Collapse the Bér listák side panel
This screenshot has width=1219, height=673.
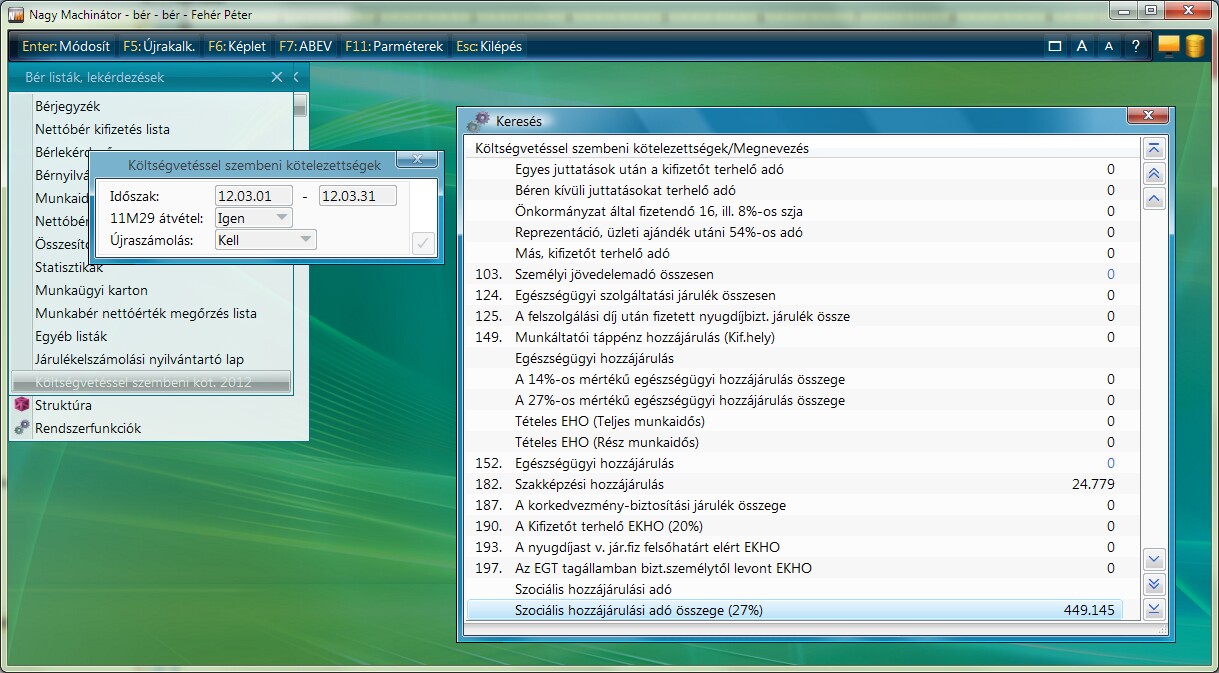[297, 77]
